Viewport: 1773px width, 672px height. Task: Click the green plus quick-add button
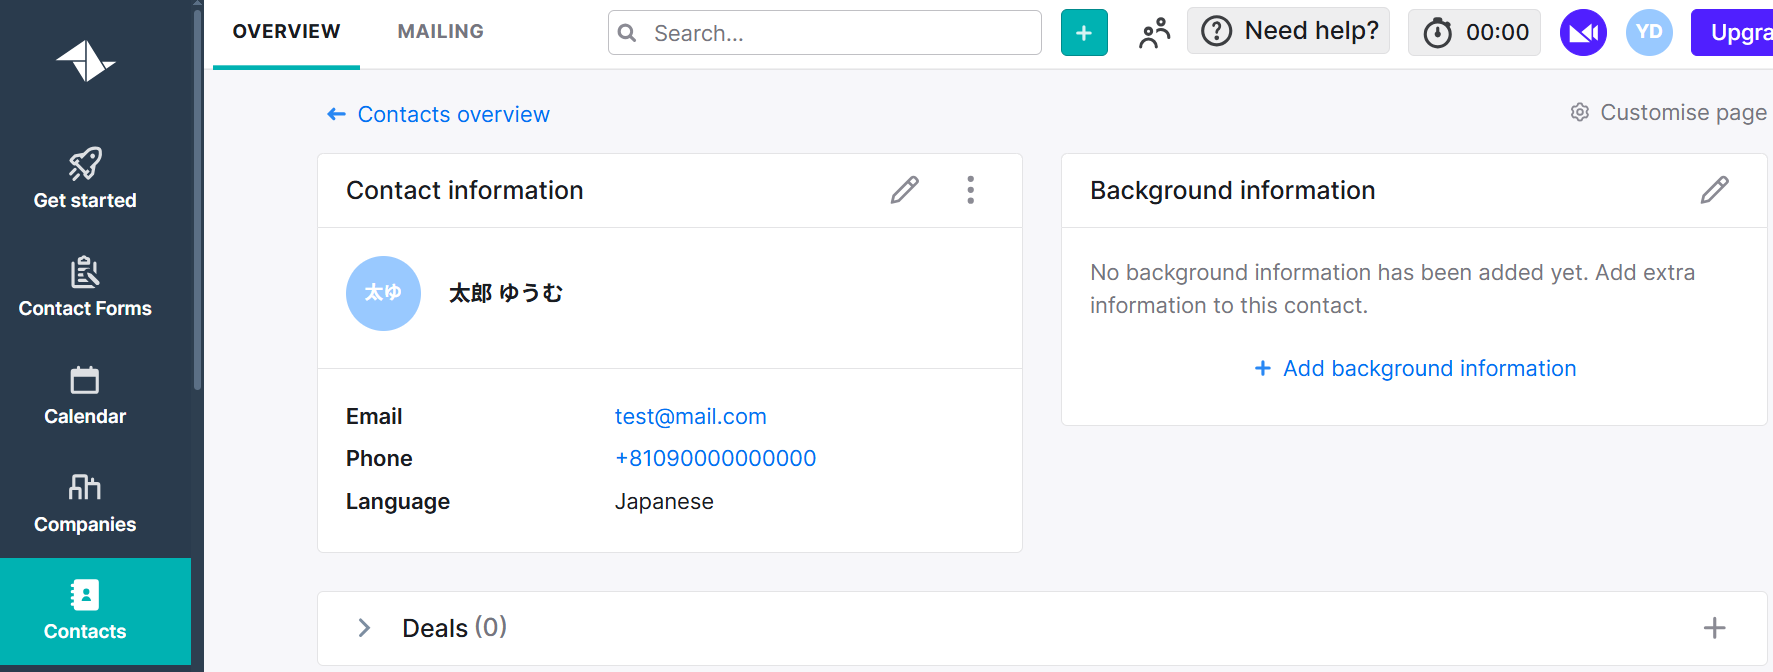1084,33
